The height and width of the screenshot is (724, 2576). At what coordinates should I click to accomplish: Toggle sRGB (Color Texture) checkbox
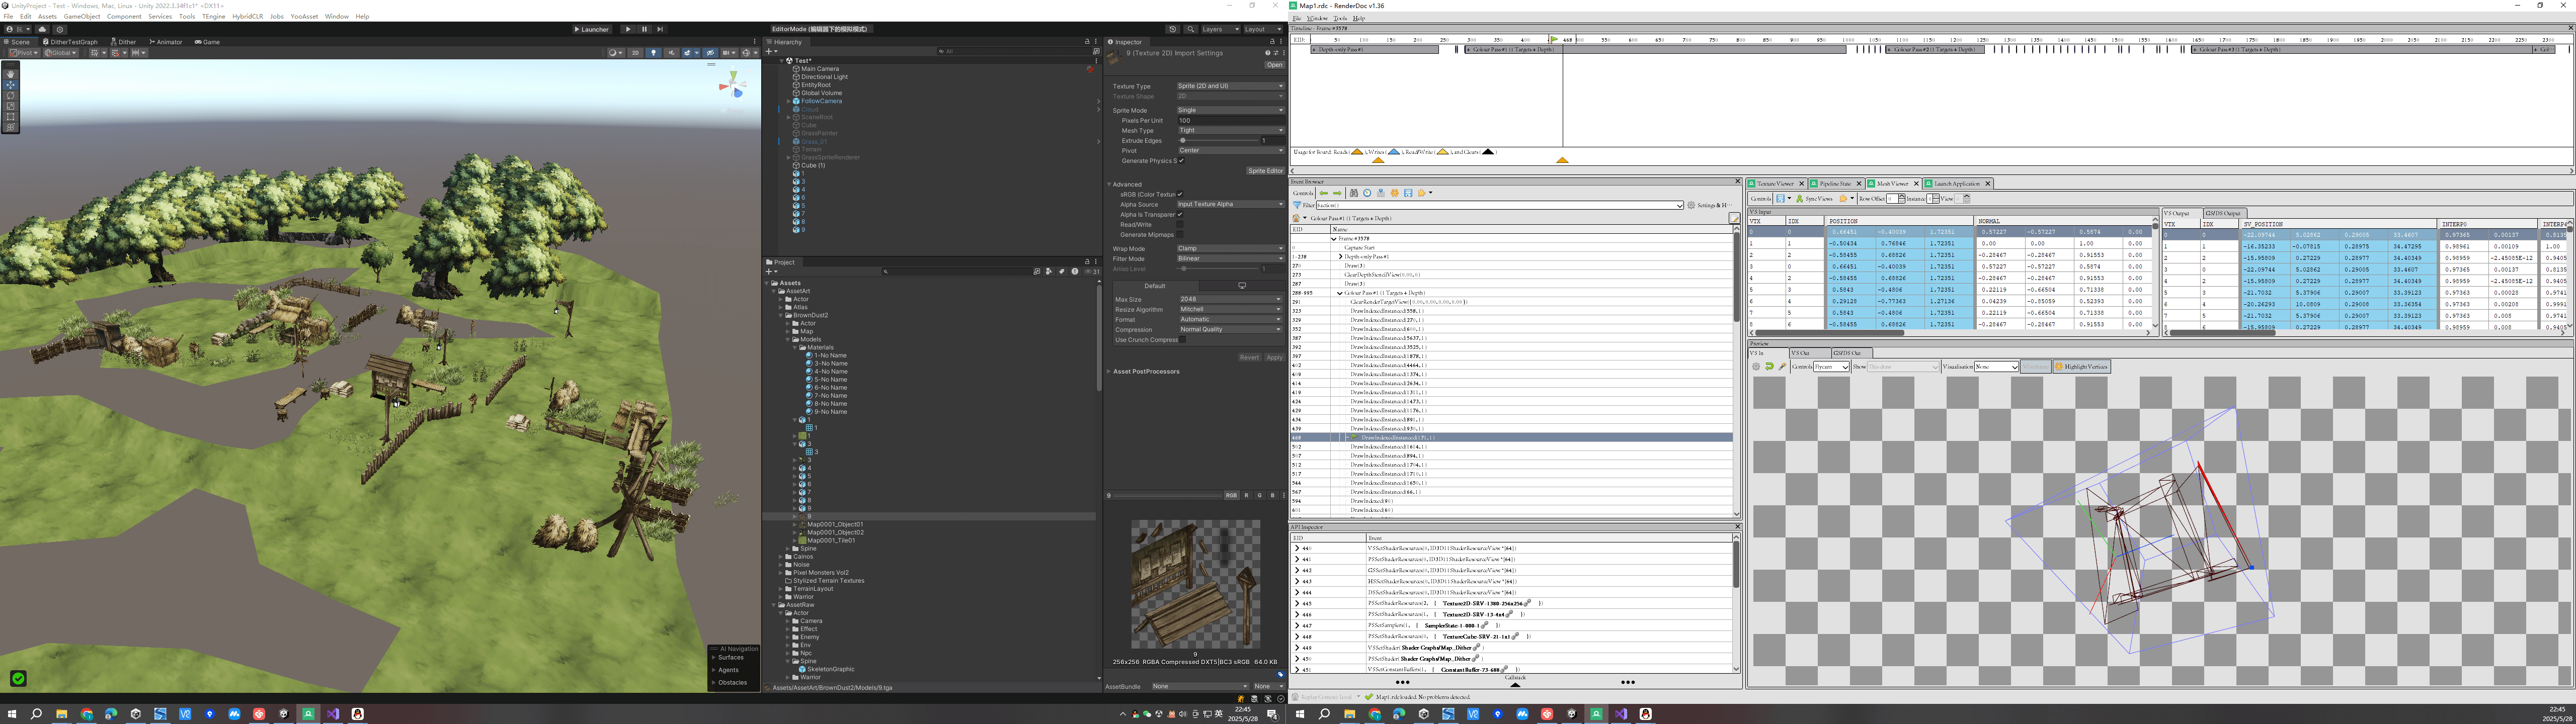[x=1180, y=194]
